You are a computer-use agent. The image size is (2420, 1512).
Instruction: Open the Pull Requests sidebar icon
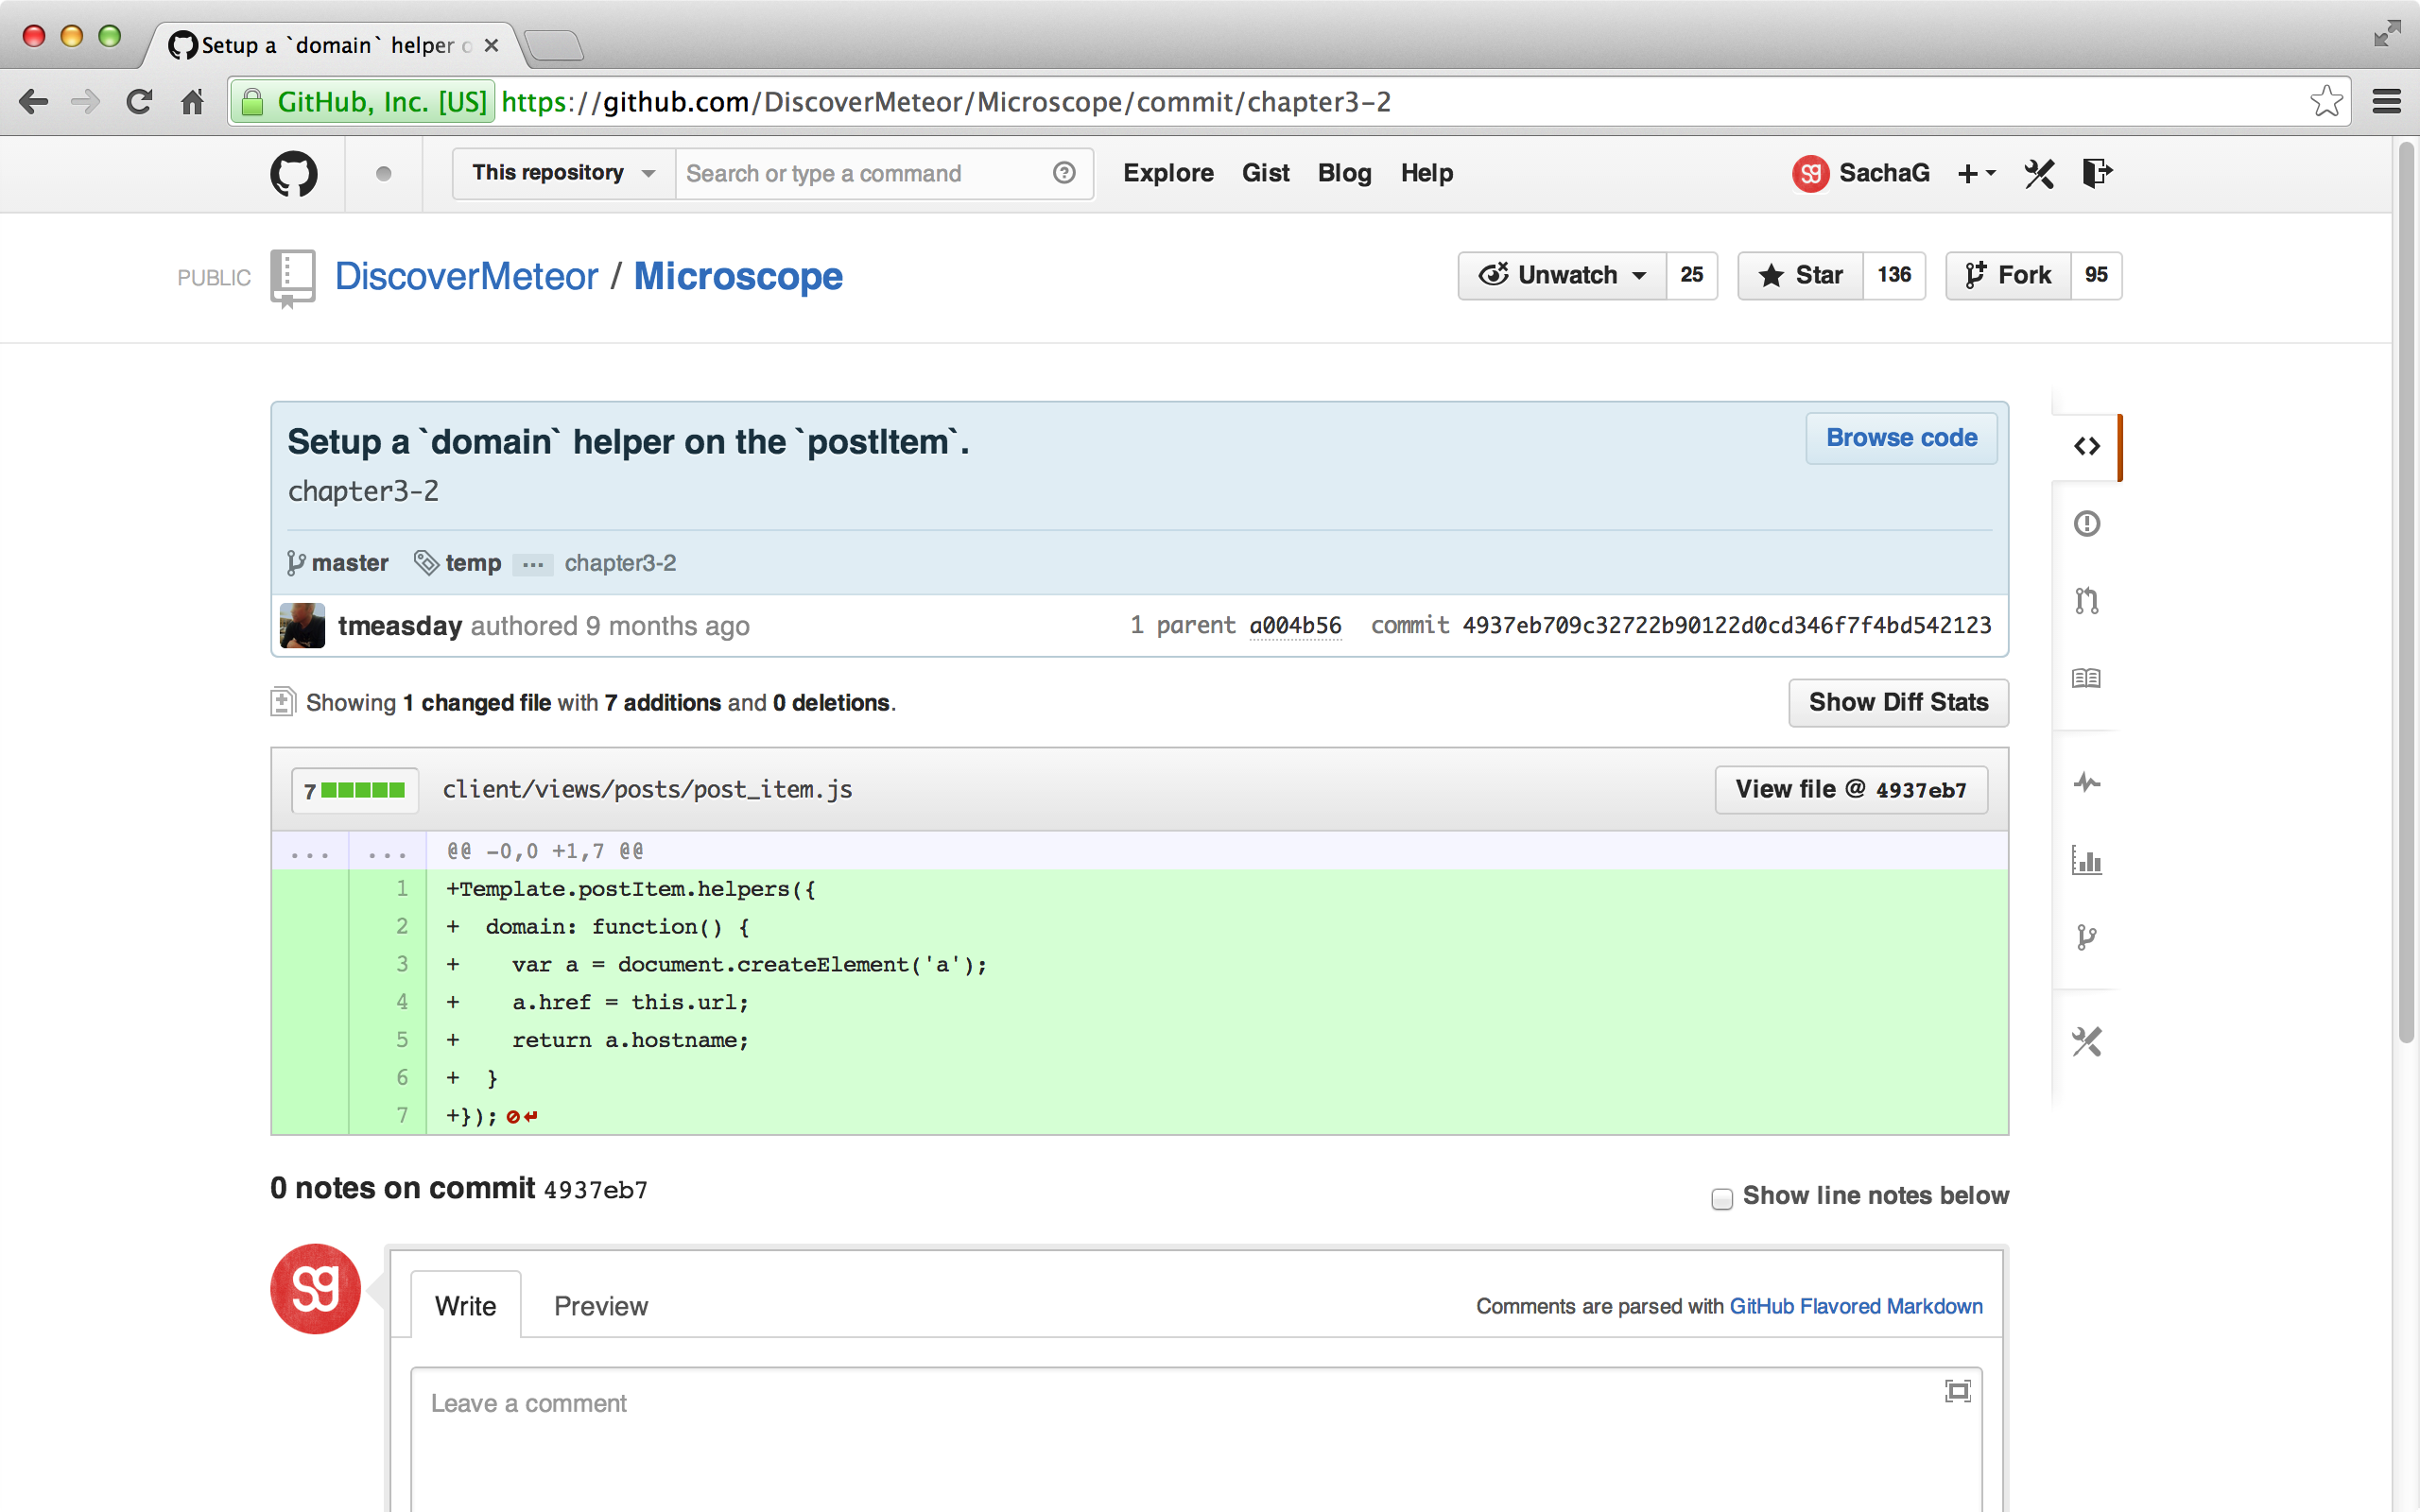(x=2086, y=601)
